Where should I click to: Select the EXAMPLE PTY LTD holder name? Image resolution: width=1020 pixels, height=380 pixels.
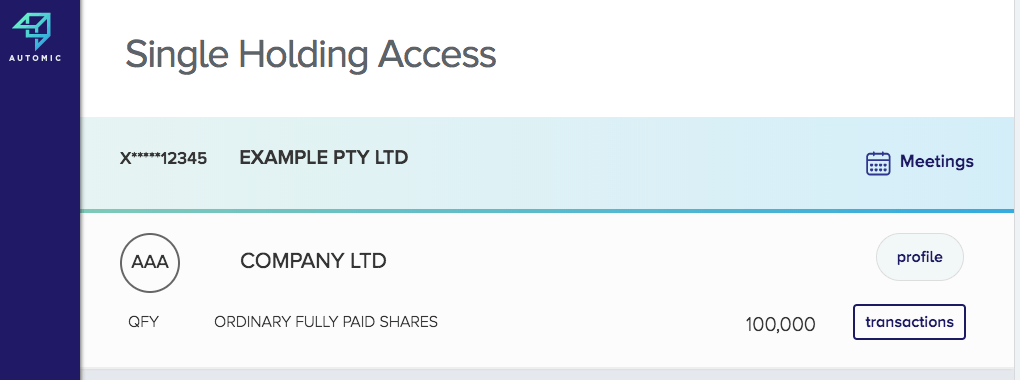click(x=323, y=157)
